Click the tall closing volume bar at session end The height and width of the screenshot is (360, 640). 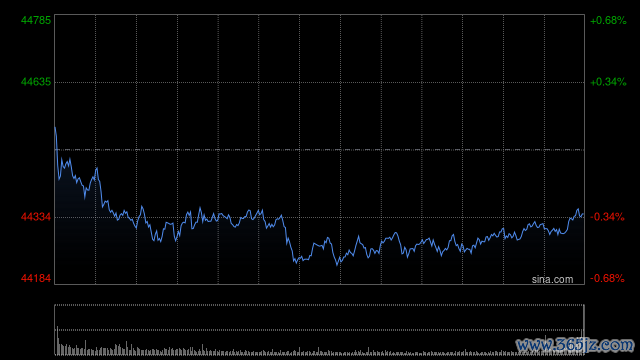(583, 330)
